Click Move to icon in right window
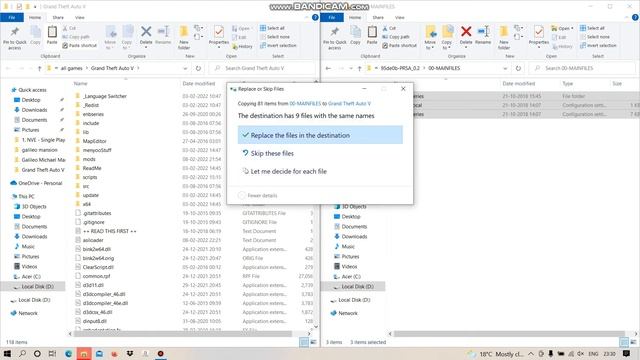 click(430, 37)
